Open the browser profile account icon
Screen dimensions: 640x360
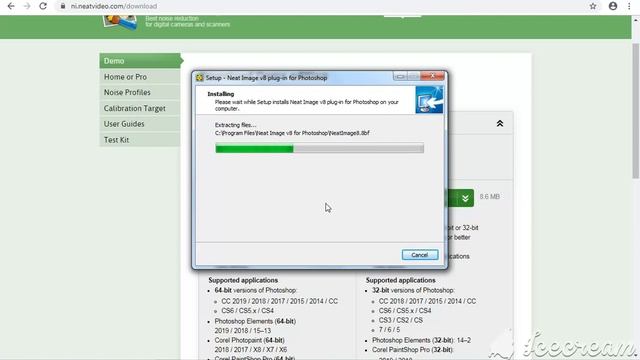point(613,6)
